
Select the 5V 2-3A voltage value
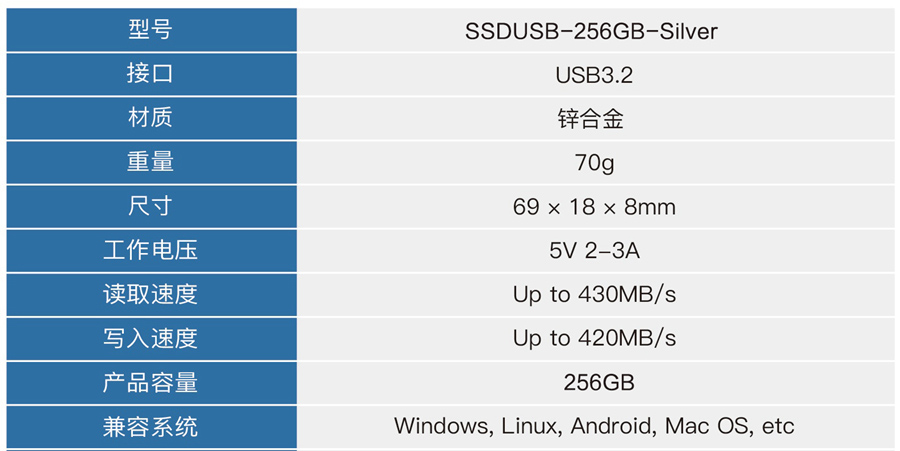(594, 251)
